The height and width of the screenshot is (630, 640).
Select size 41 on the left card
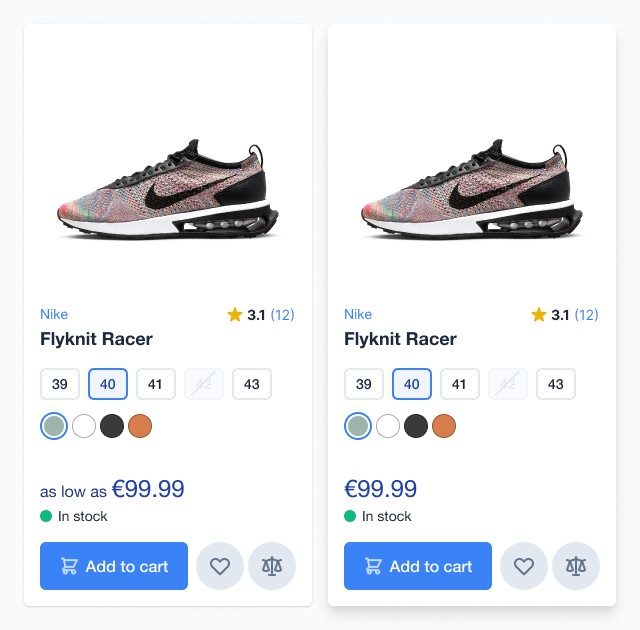pos(156,384)
